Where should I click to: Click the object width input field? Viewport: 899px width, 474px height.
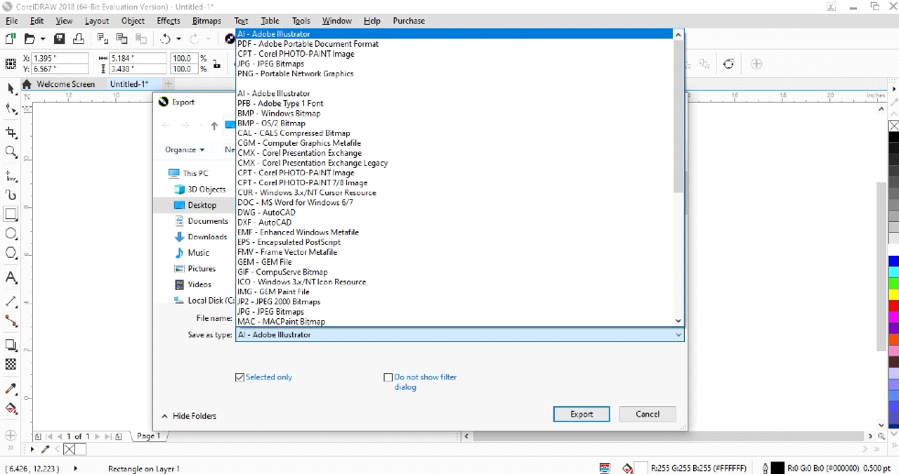pos(138,58)
